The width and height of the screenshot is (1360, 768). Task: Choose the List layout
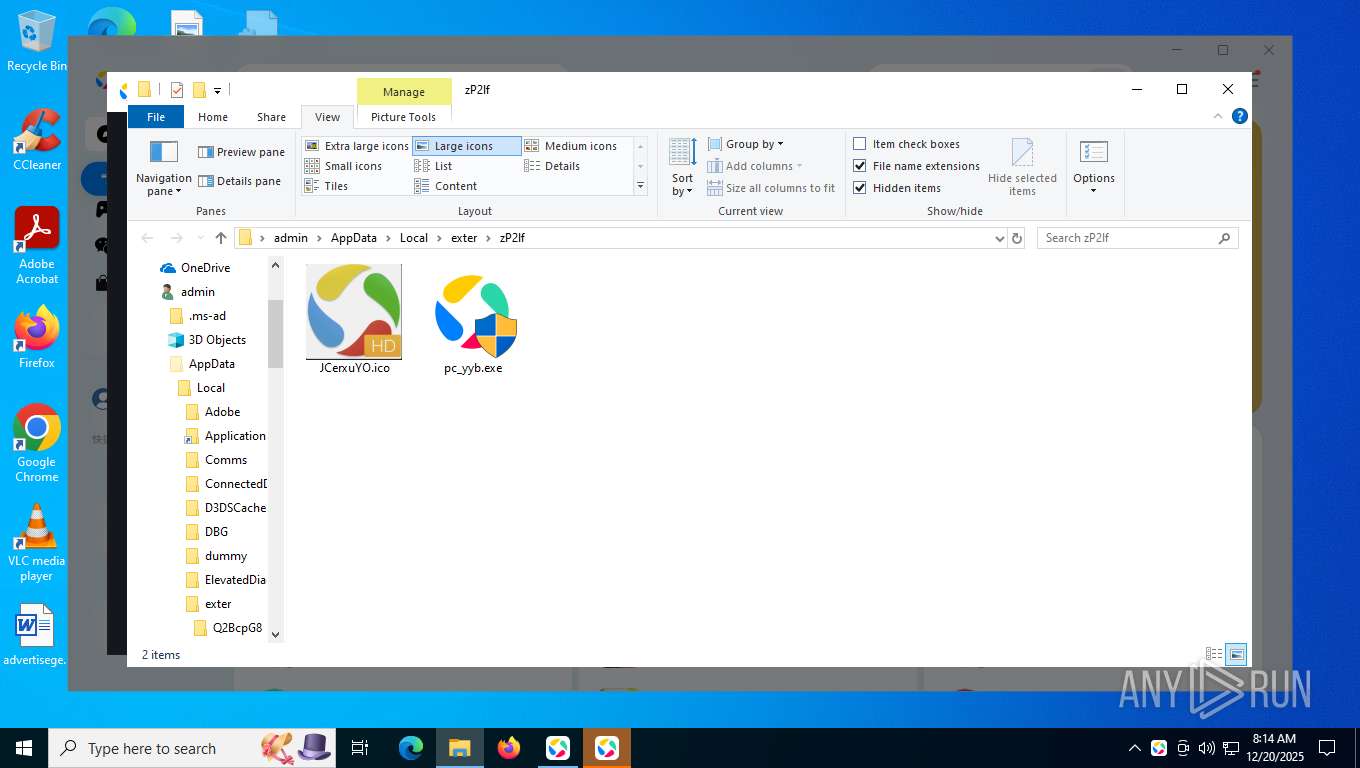[x=434, y=166]
